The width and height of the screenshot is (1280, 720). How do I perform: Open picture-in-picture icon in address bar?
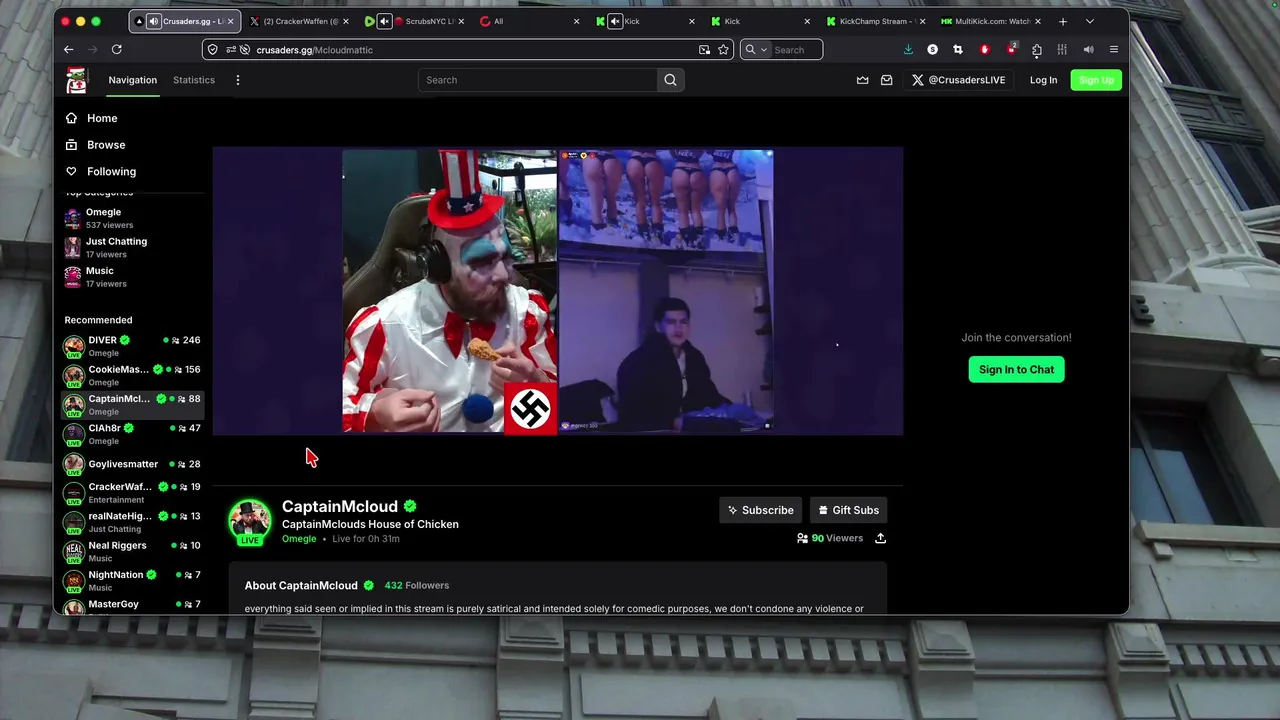704,49
